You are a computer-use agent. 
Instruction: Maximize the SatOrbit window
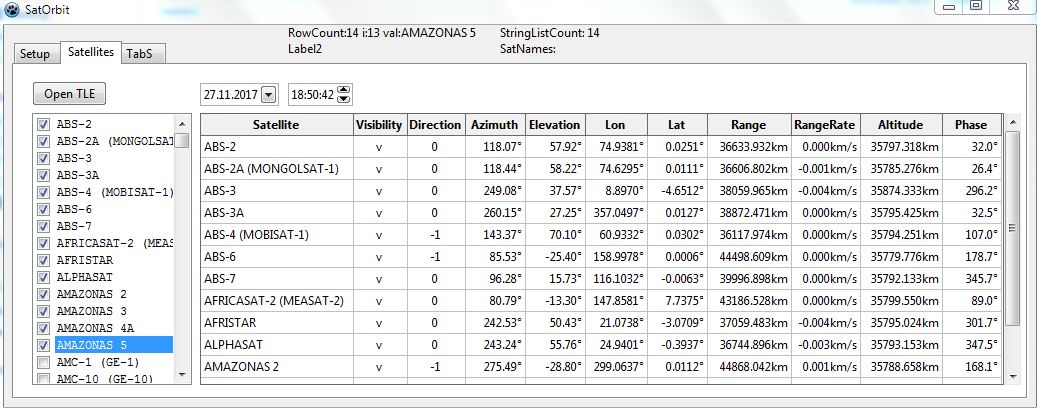974,6
